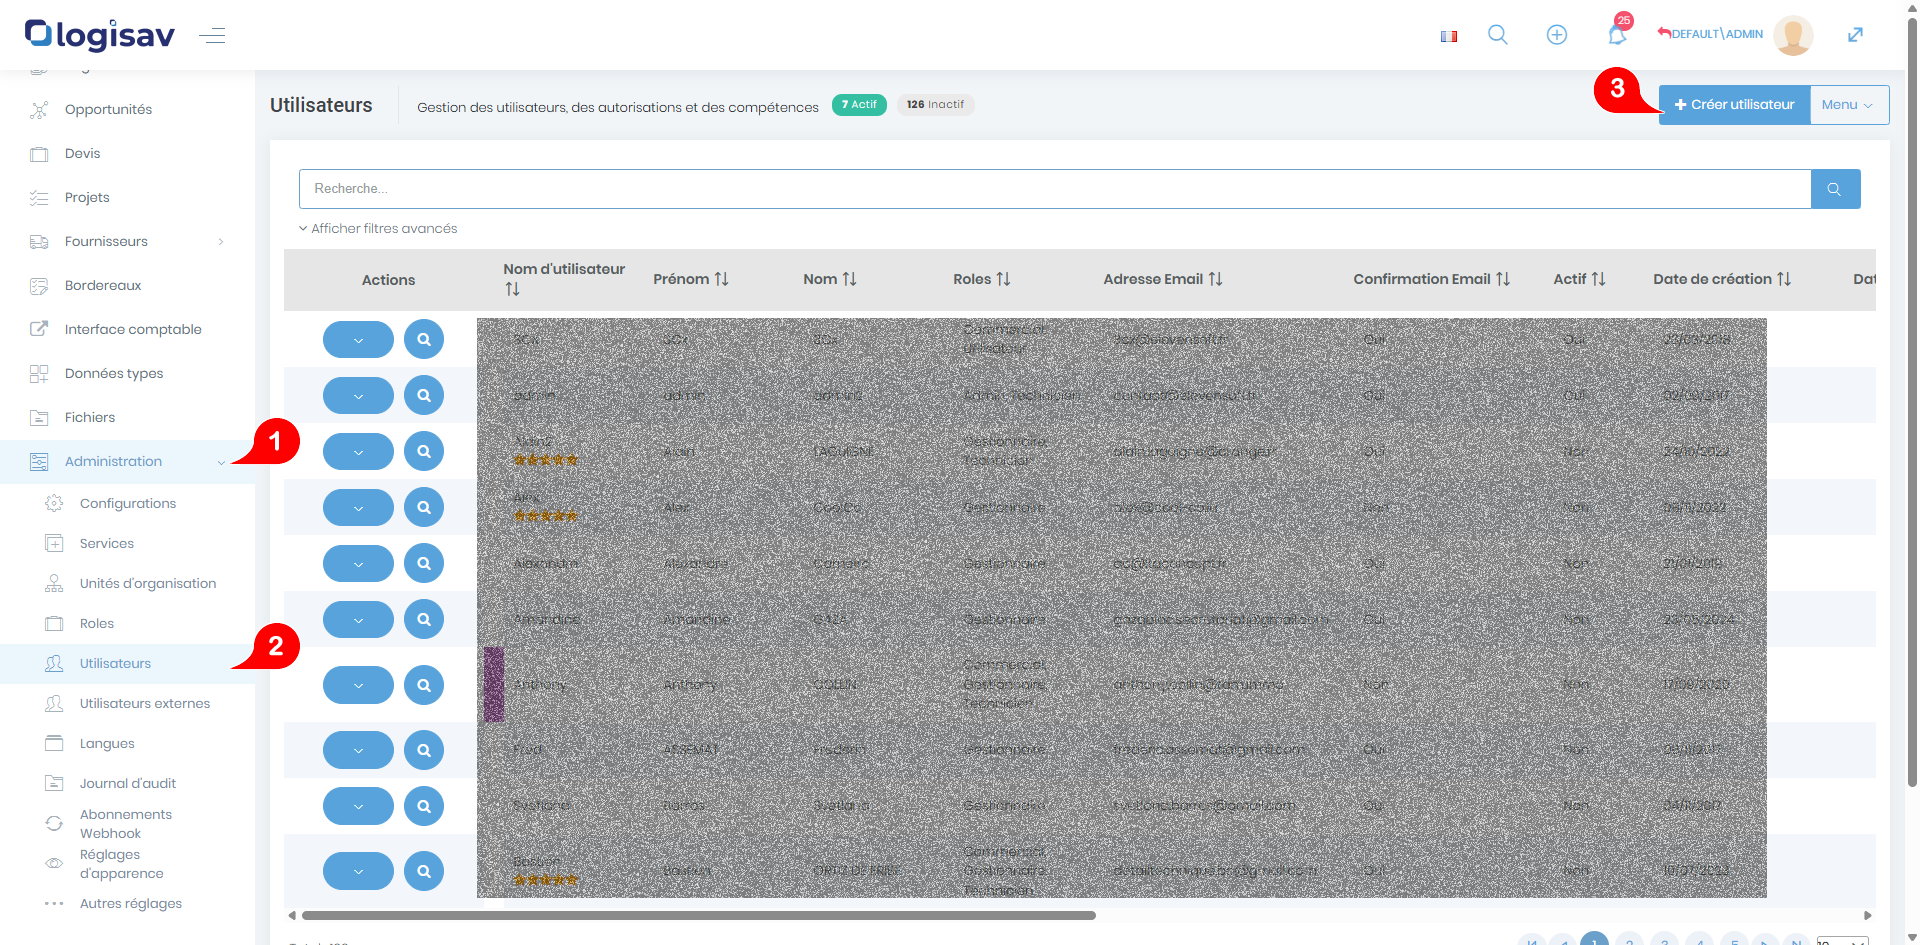This screenshot has width=1920, height=945.
Task: Open the Menu dropdown button
Action: pyautogui.click(x=1848, y=105)
